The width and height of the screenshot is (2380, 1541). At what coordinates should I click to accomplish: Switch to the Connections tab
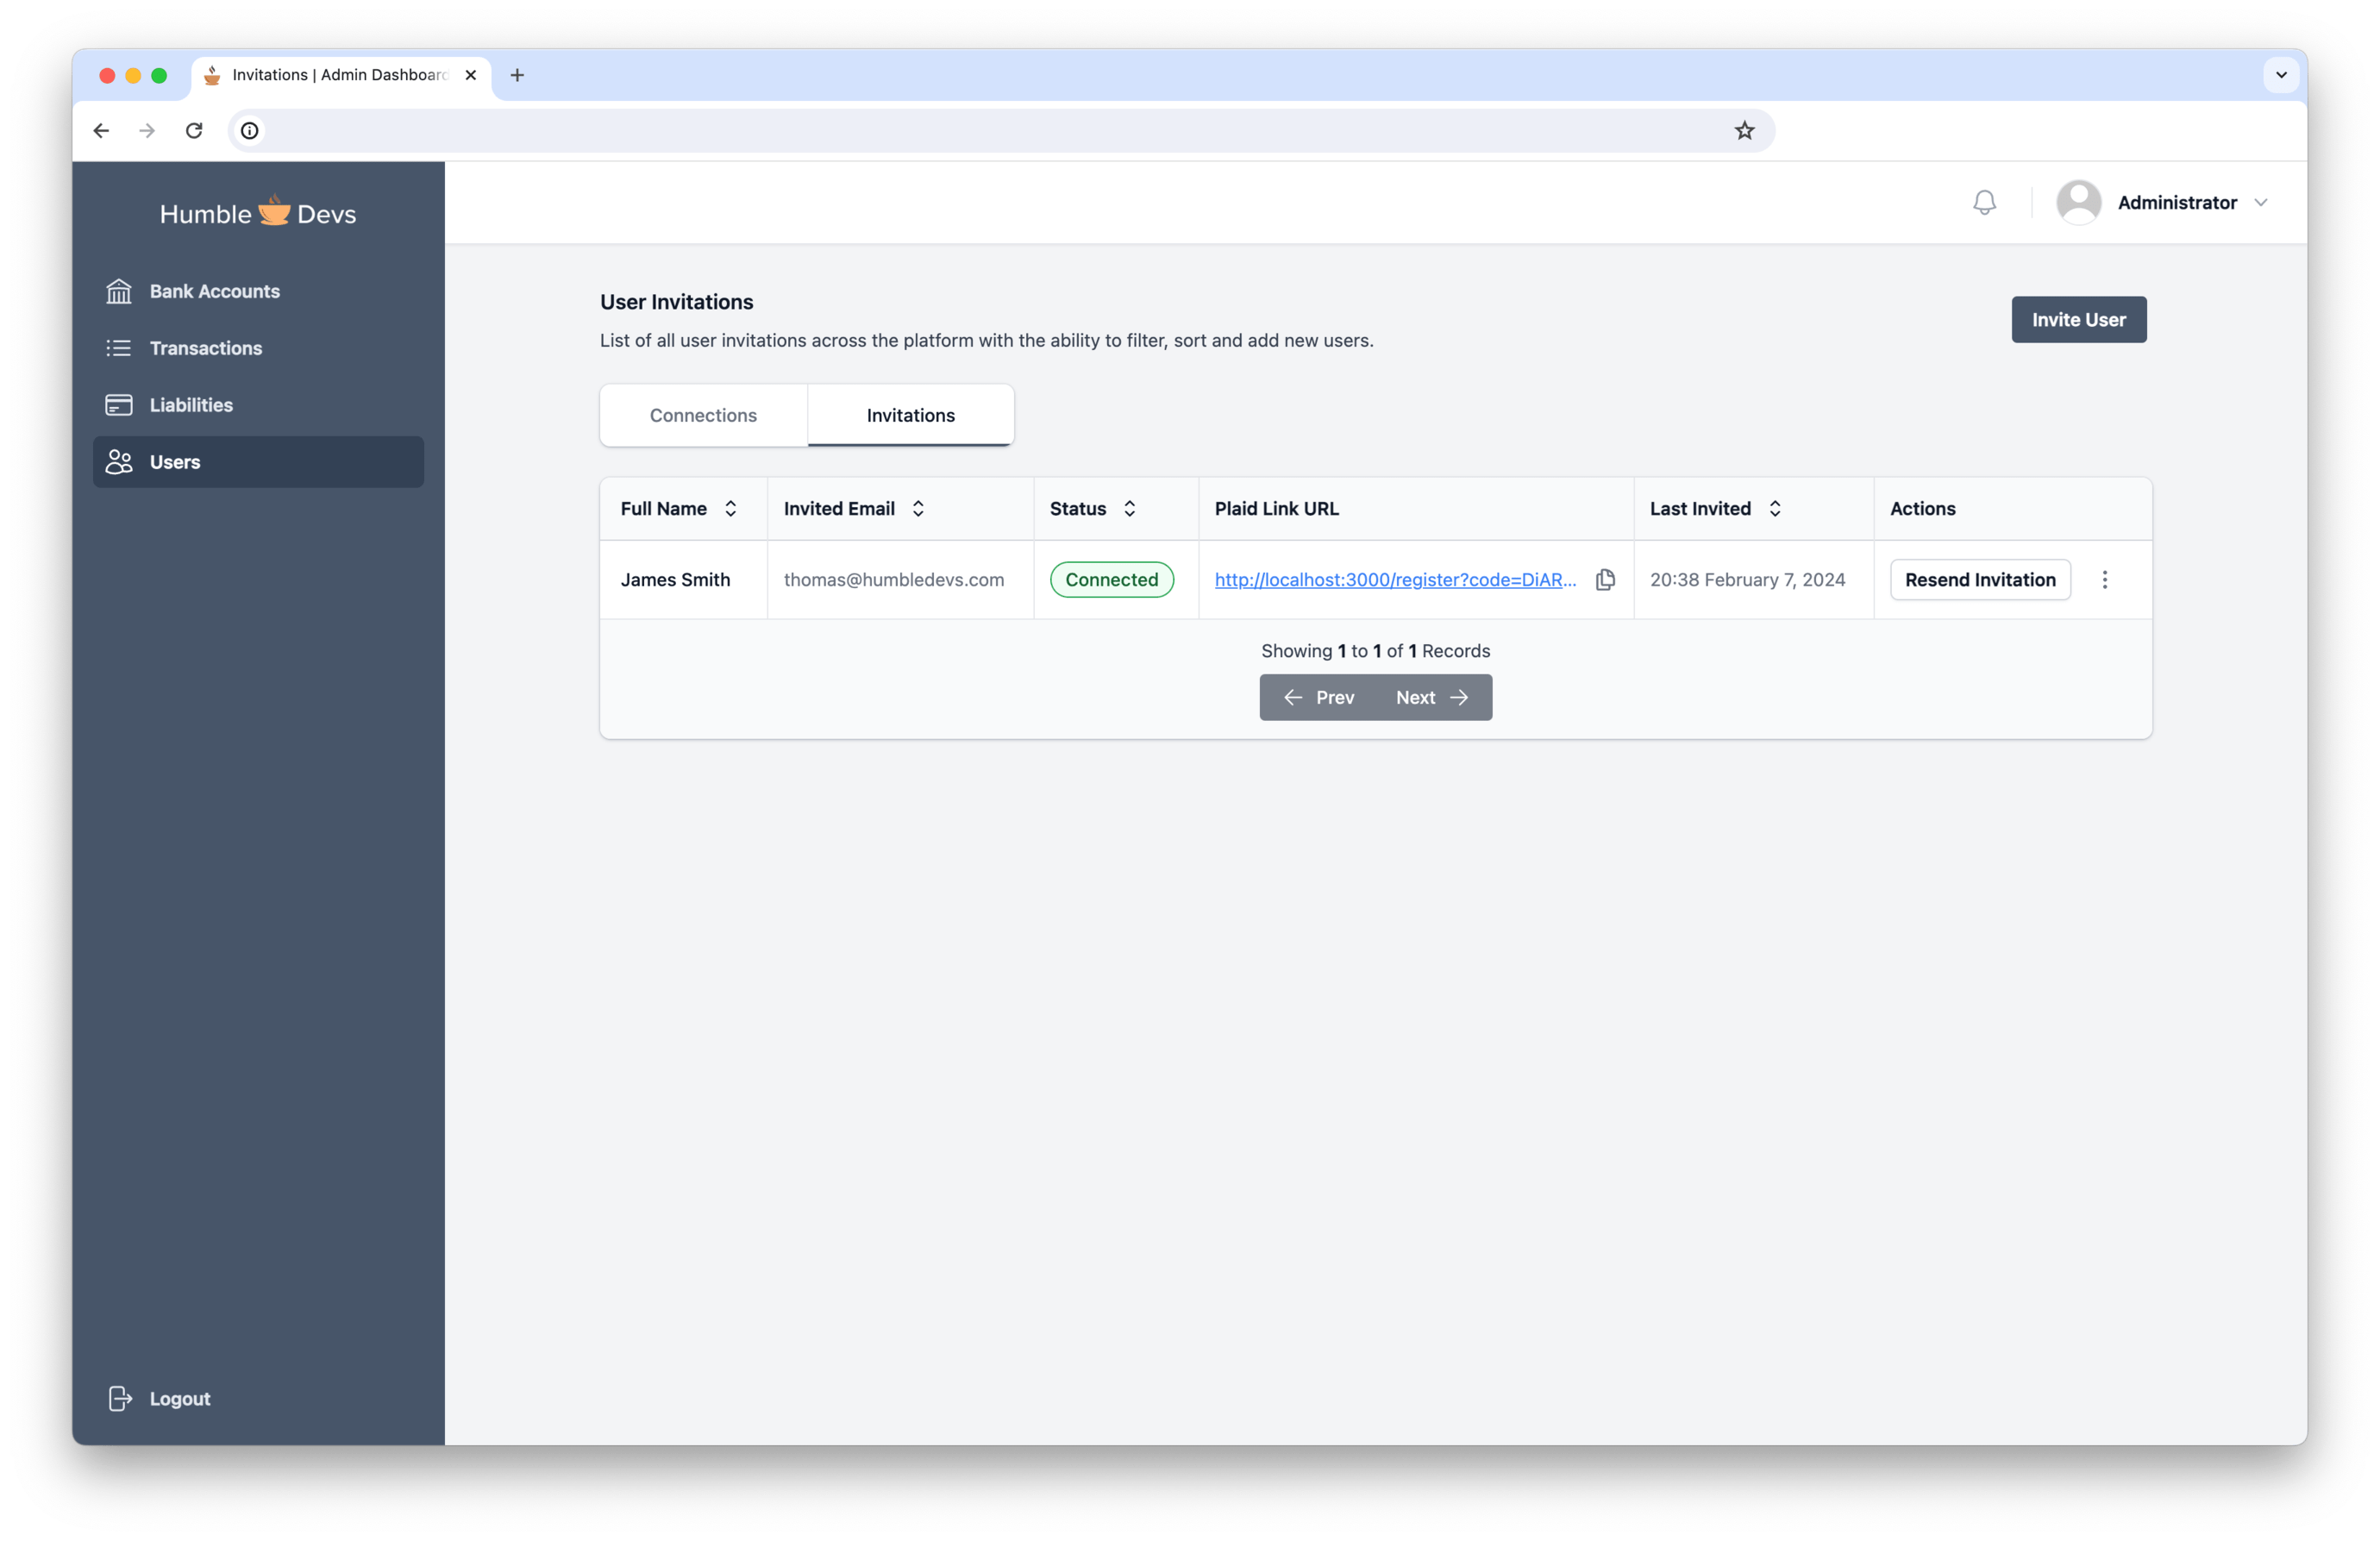pyautogui.click(x=703, y=415)
